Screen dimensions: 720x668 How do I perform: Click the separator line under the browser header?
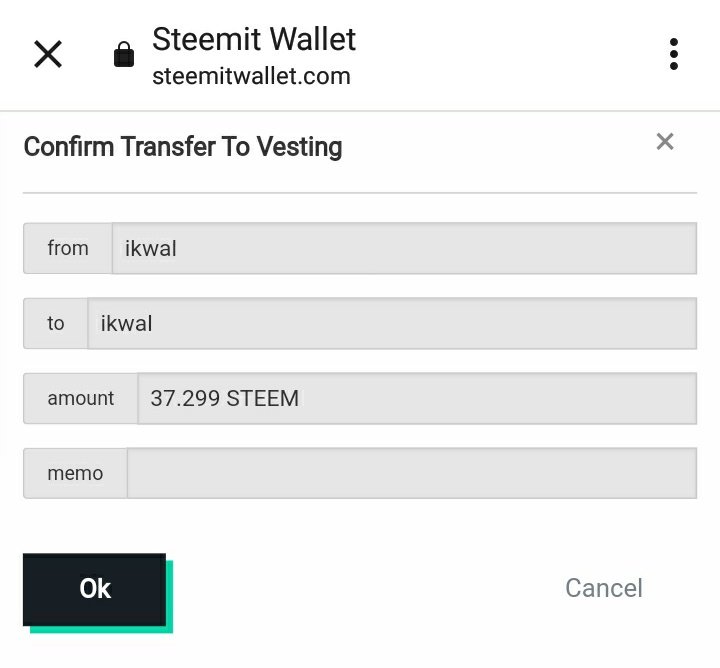pos(360,110)
